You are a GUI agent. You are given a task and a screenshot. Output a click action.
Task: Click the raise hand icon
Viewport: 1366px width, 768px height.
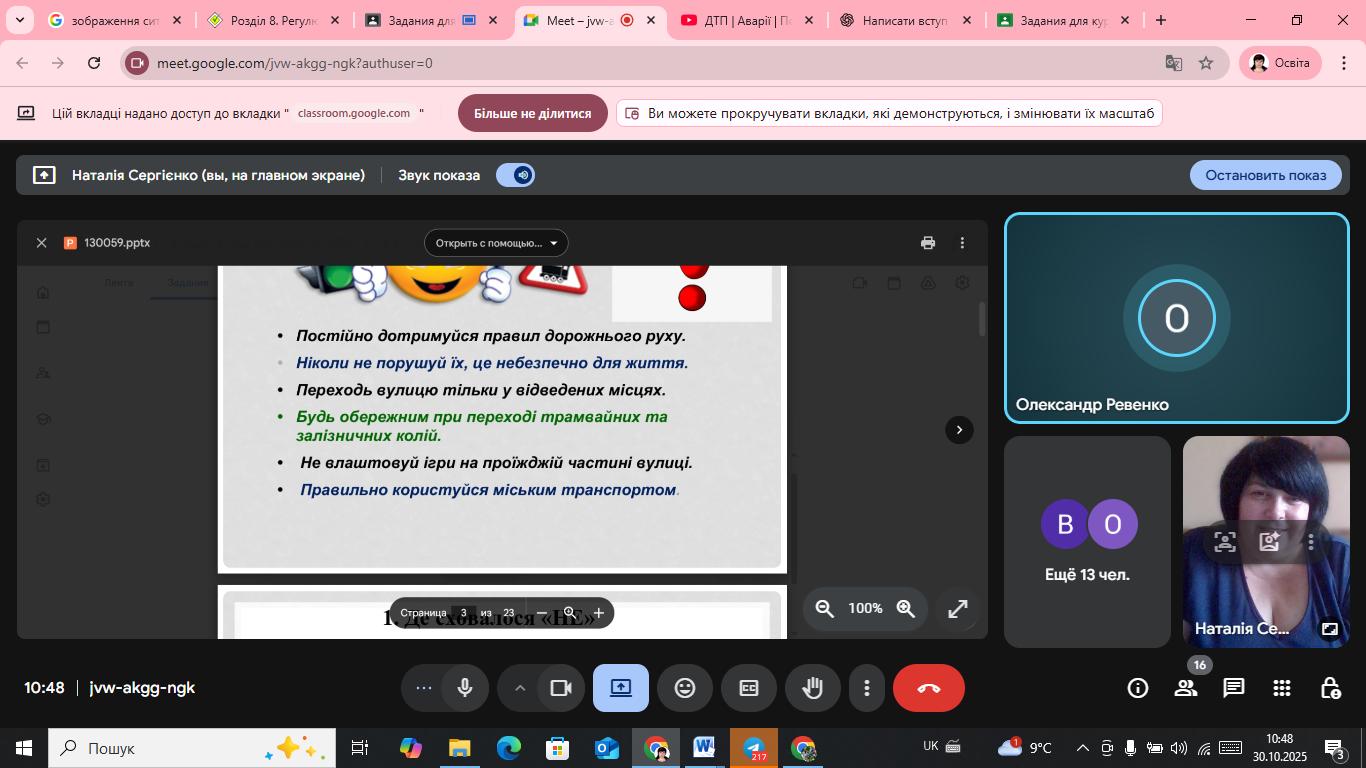click(812, 688)
